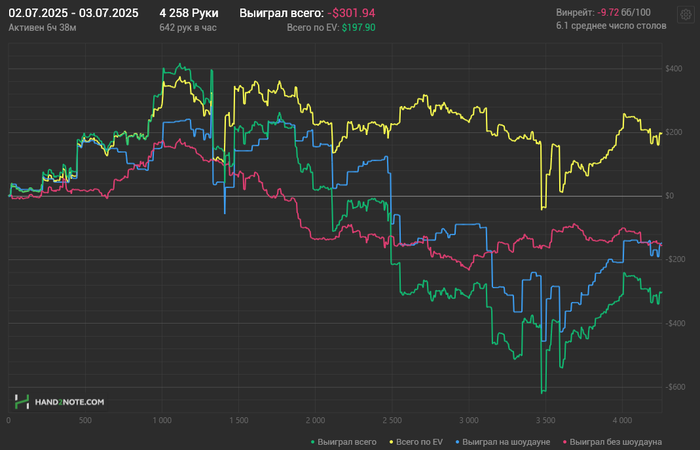Image resolution: width=700 pixels, height=450 pixels.
Task: Open the graph settings gear icon
Action: (x=686, y=15)
